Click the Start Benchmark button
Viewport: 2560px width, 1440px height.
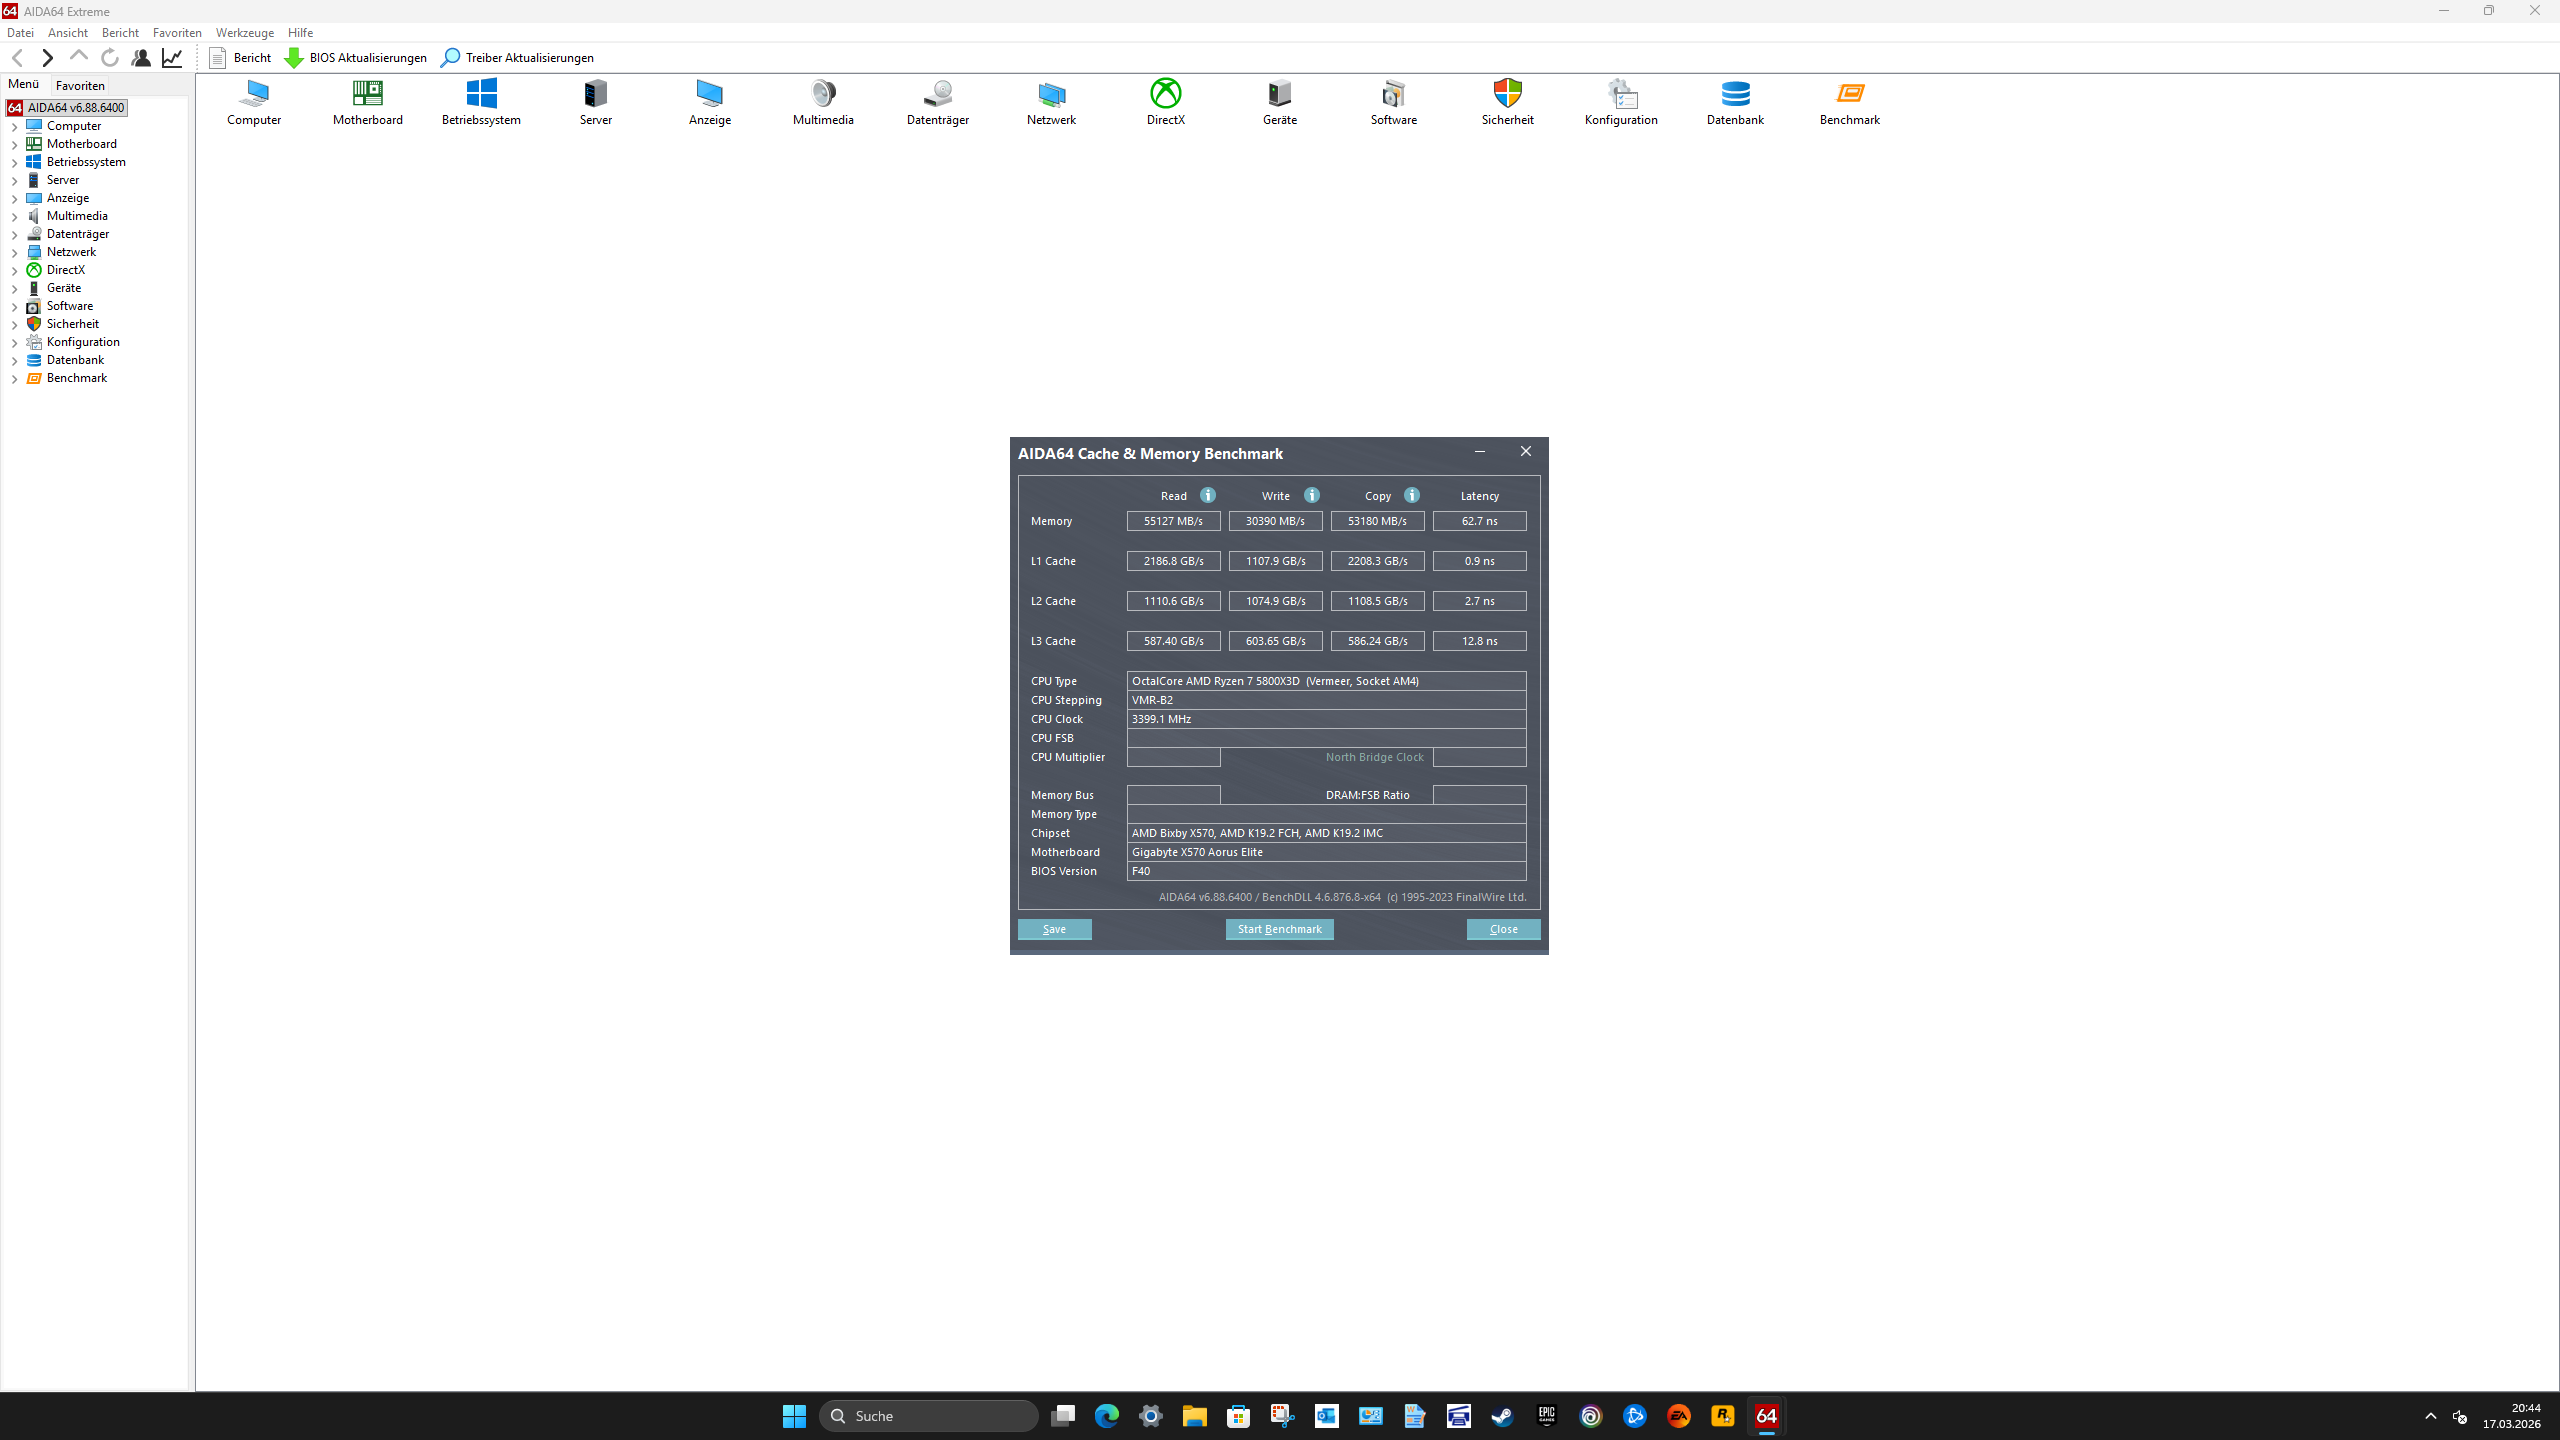coord(1279,928)
